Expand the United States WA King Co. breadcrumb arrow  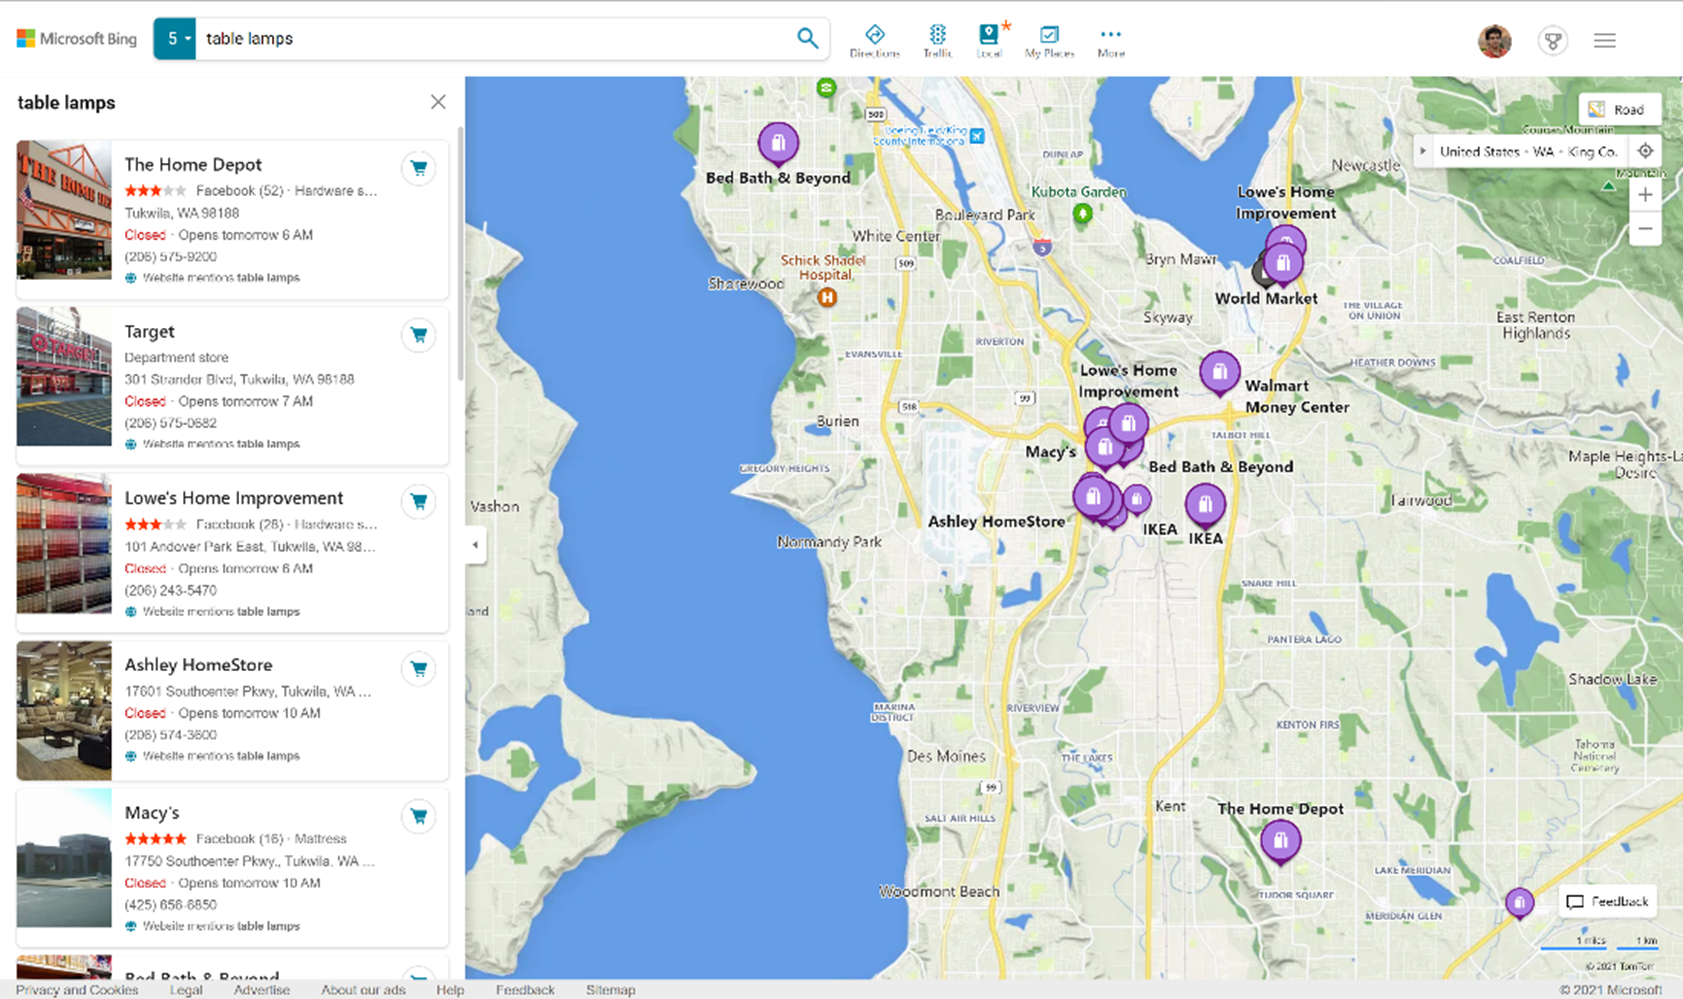[1423, 152]
